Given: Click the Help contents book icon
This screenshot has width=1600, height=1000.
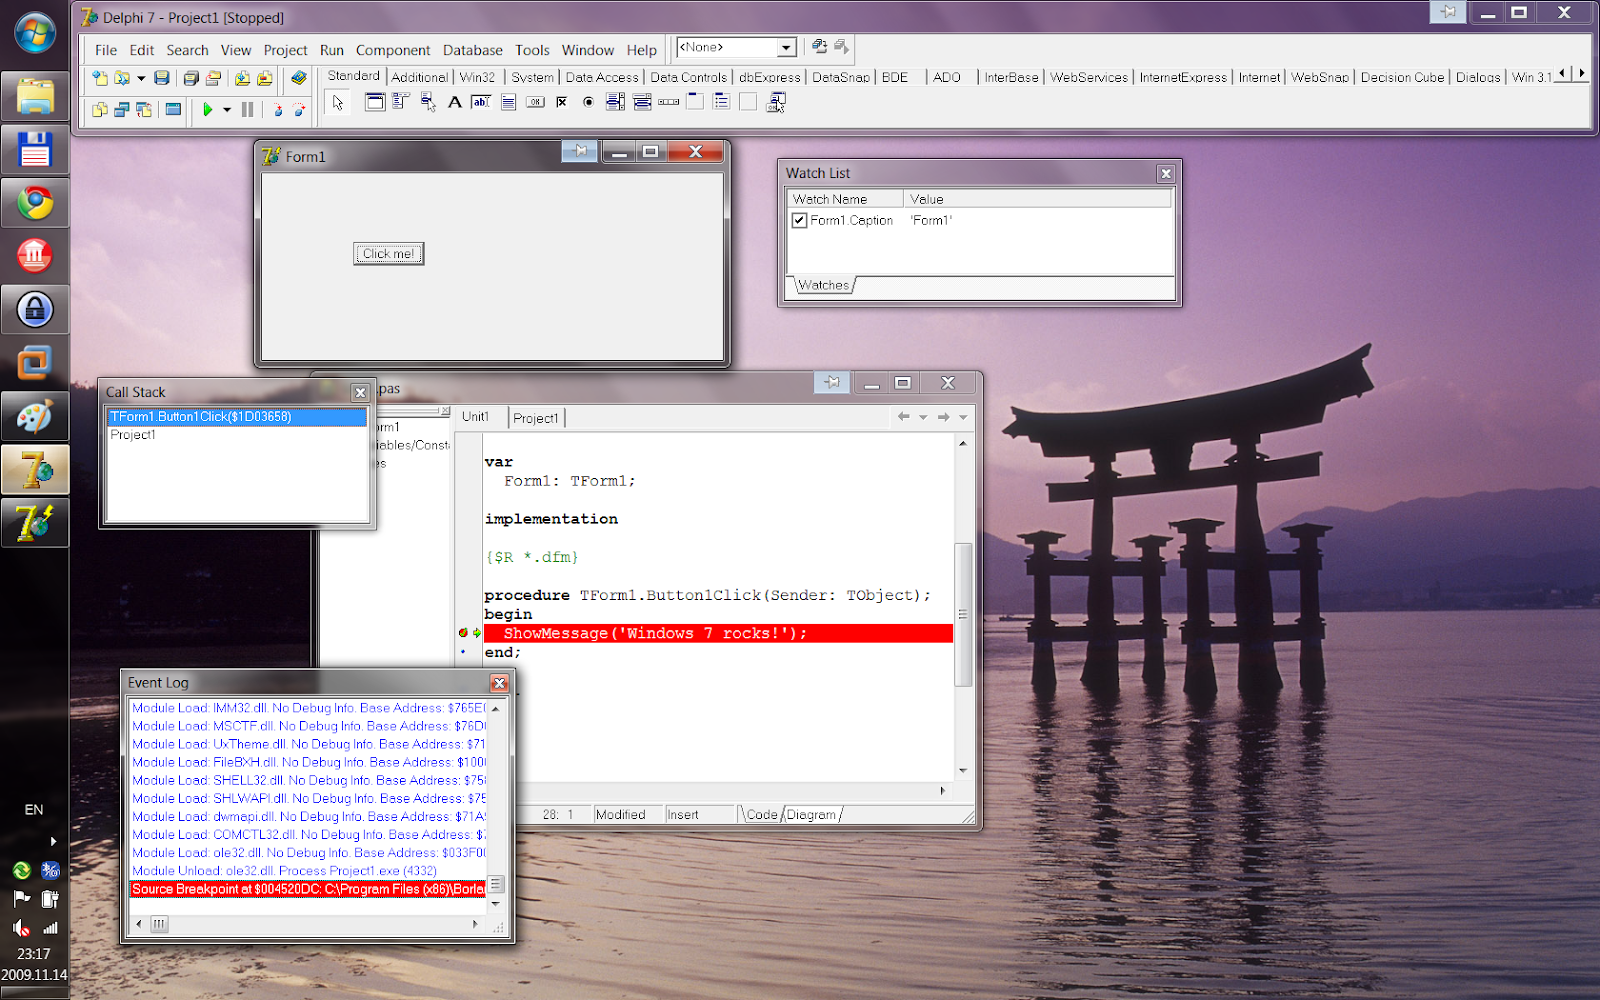Looking at the screenshot, I should (x=298, y=78).
